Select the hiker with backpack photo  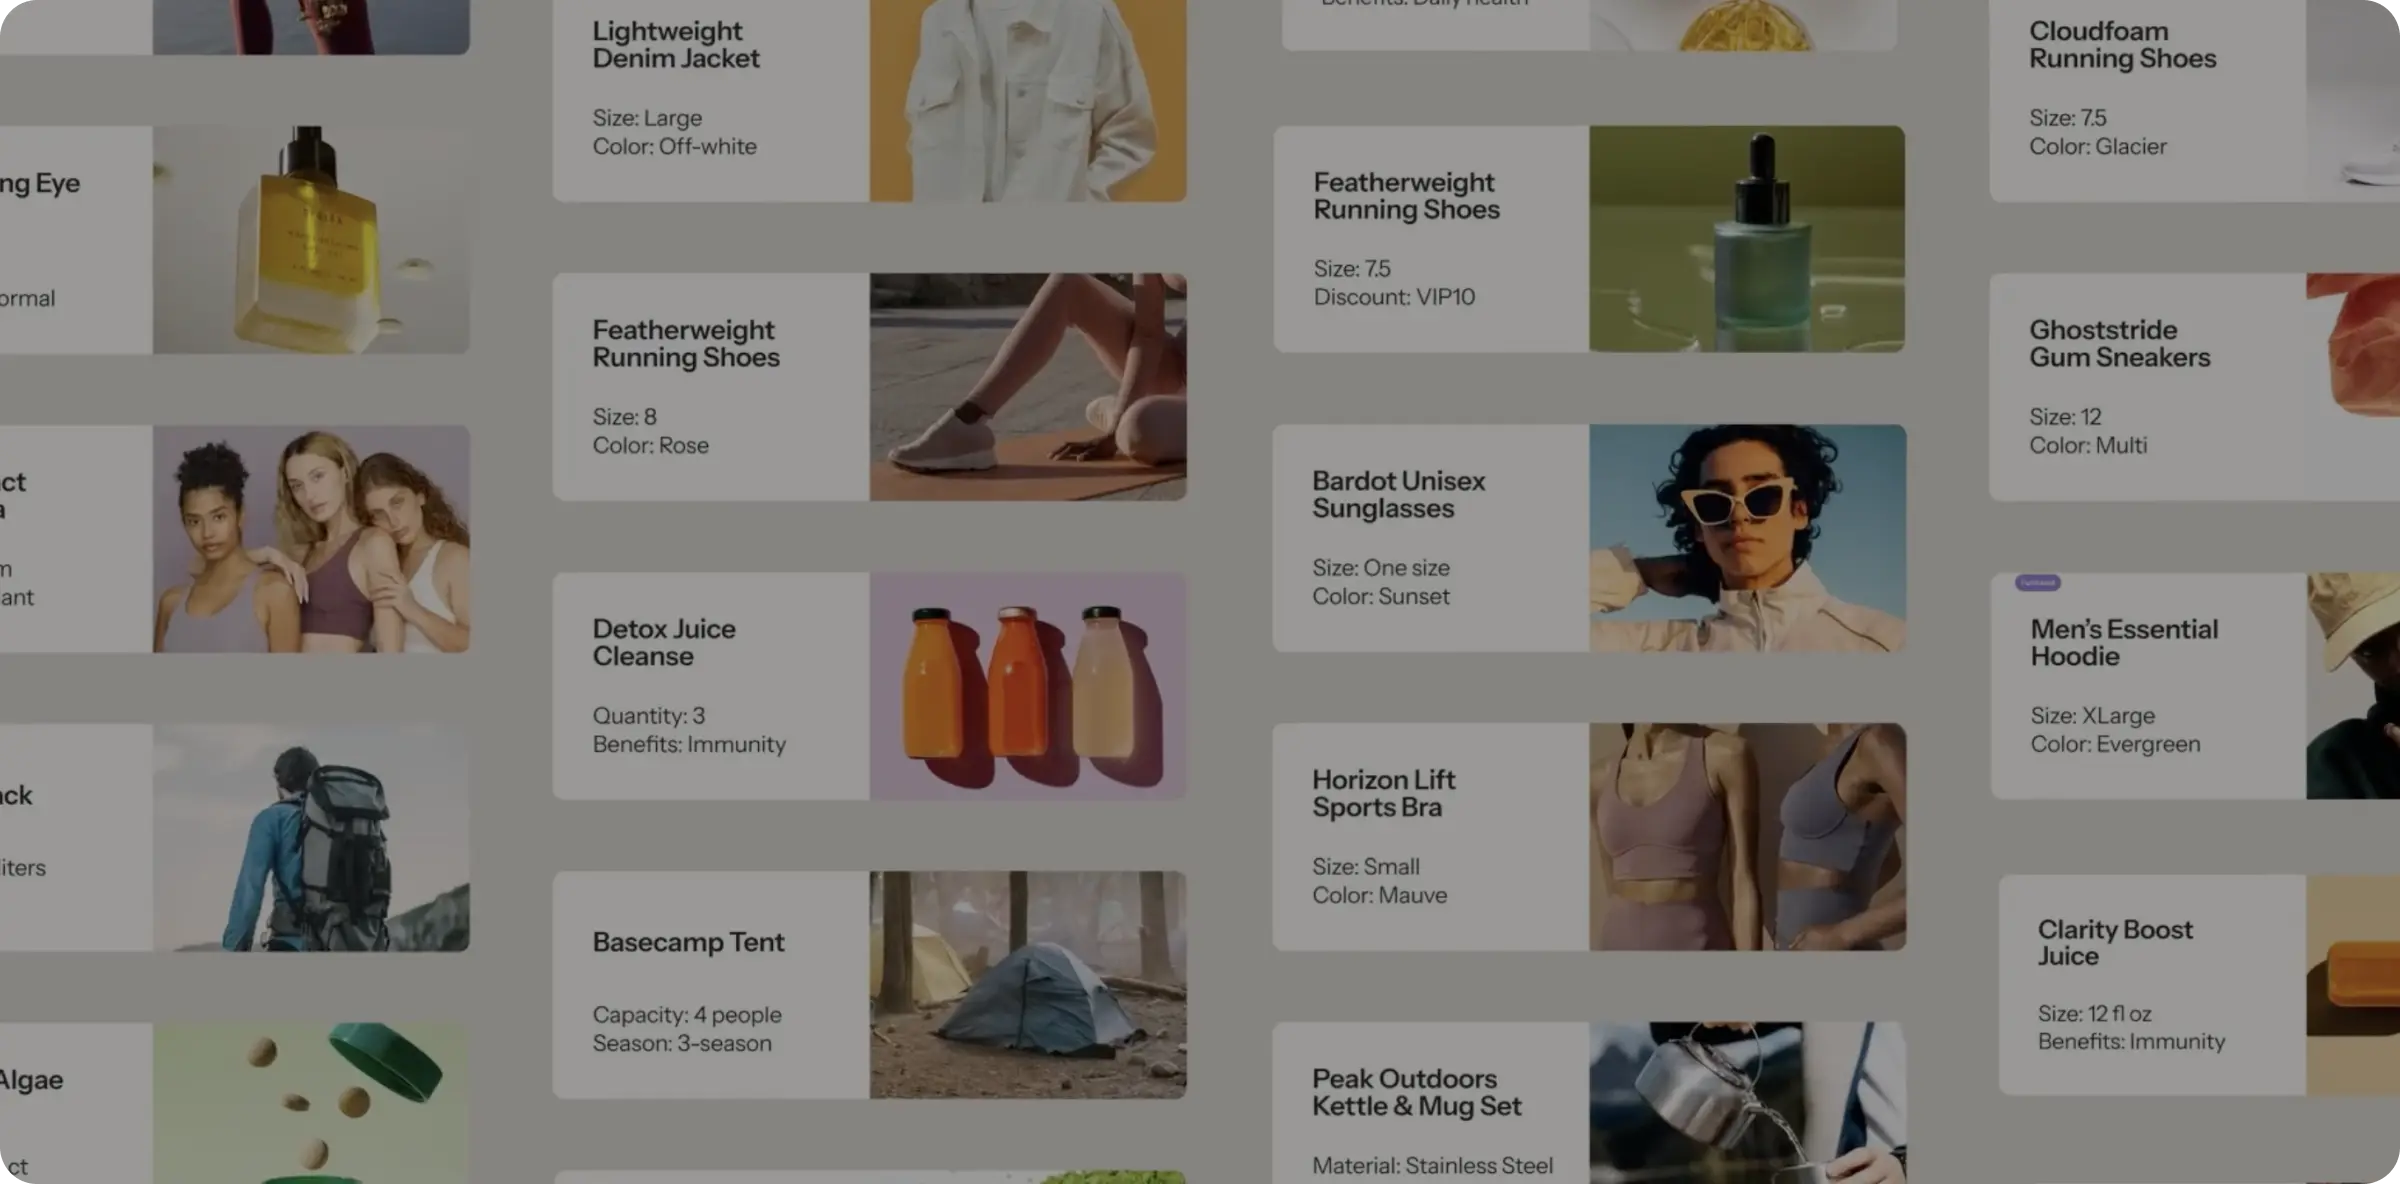pyautogui.click(x=311, y=837)
